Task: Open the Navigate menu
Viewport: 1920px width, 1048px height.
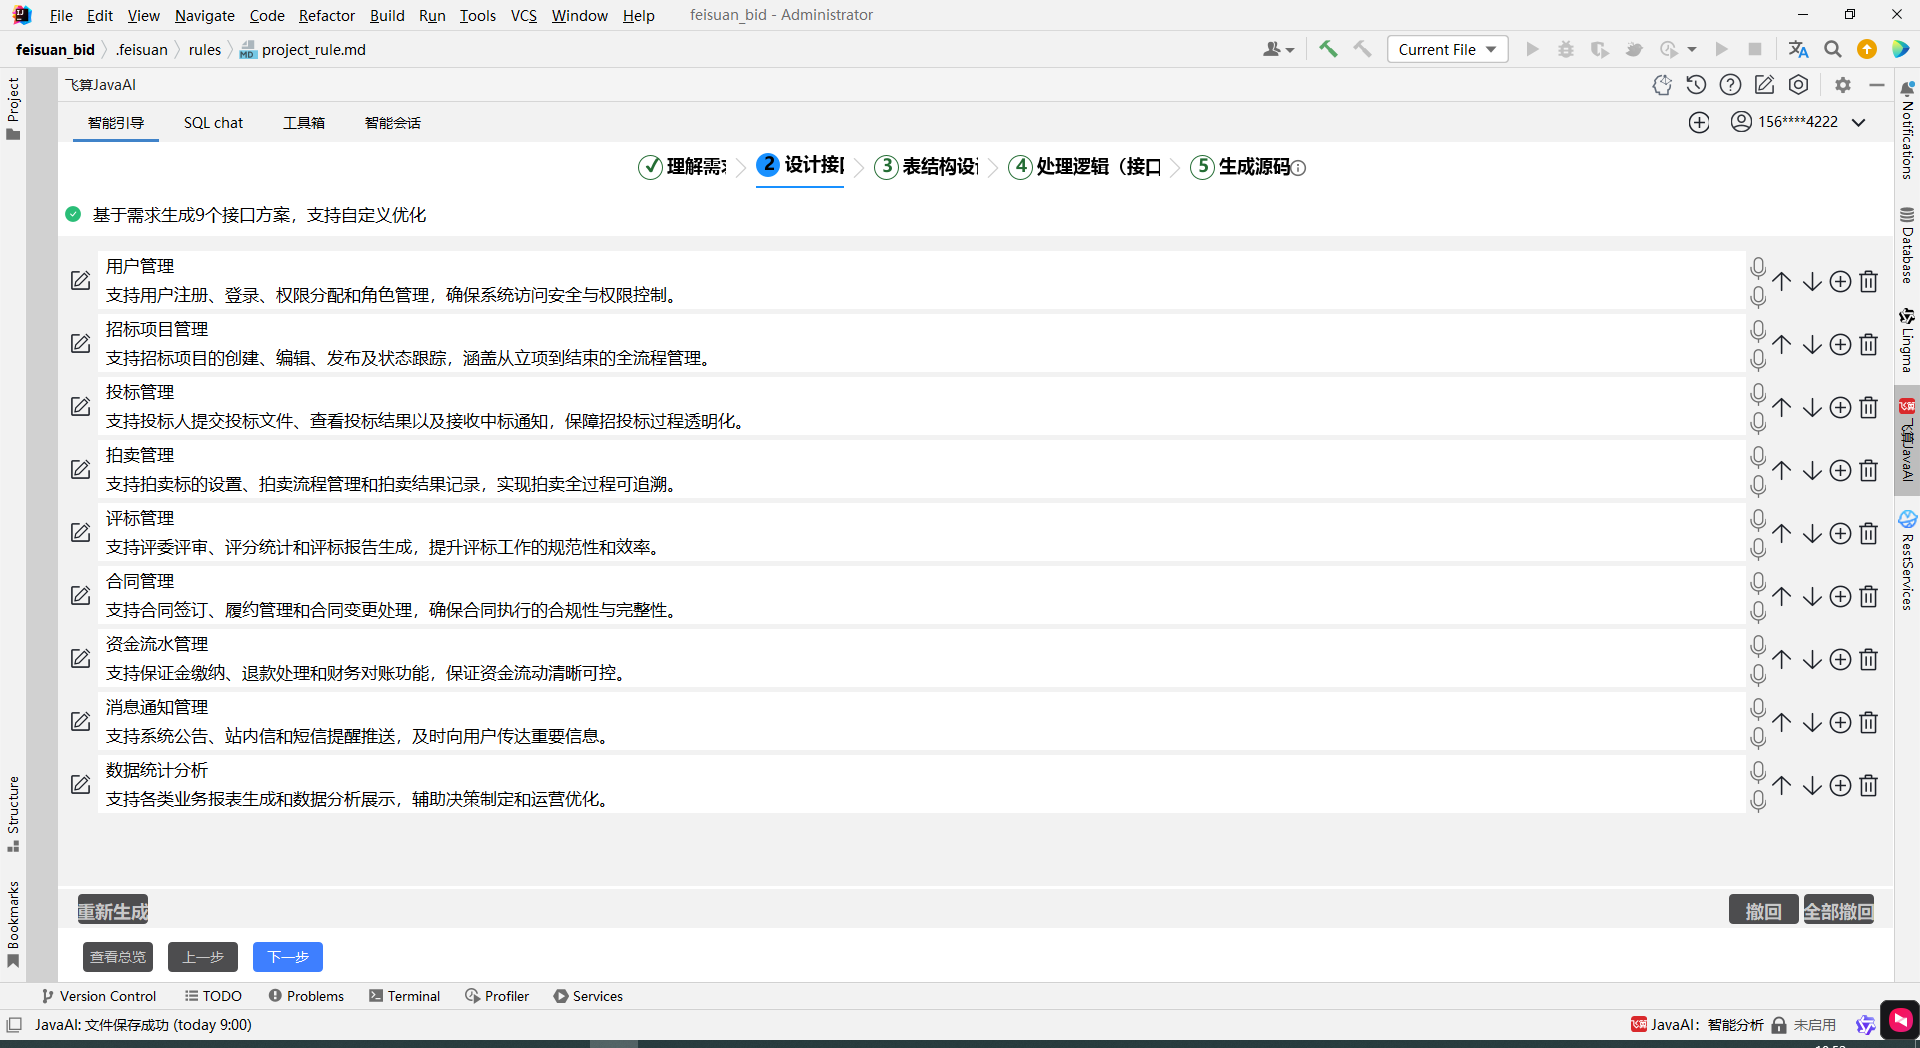Action: click(x=204, y=15)
